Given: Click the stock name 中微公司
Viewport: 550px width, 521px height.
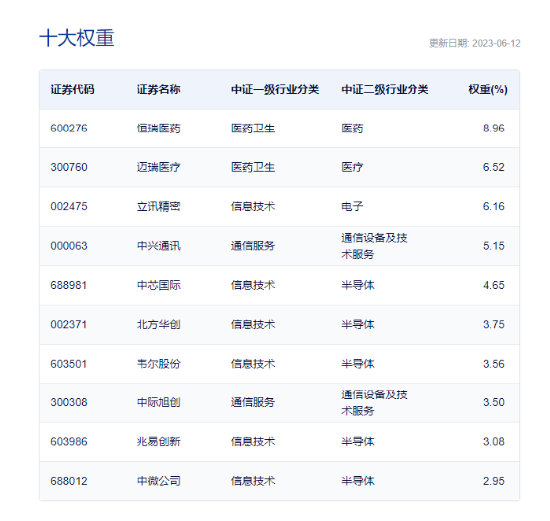Looking at the screenshot, I should [159, 481].
